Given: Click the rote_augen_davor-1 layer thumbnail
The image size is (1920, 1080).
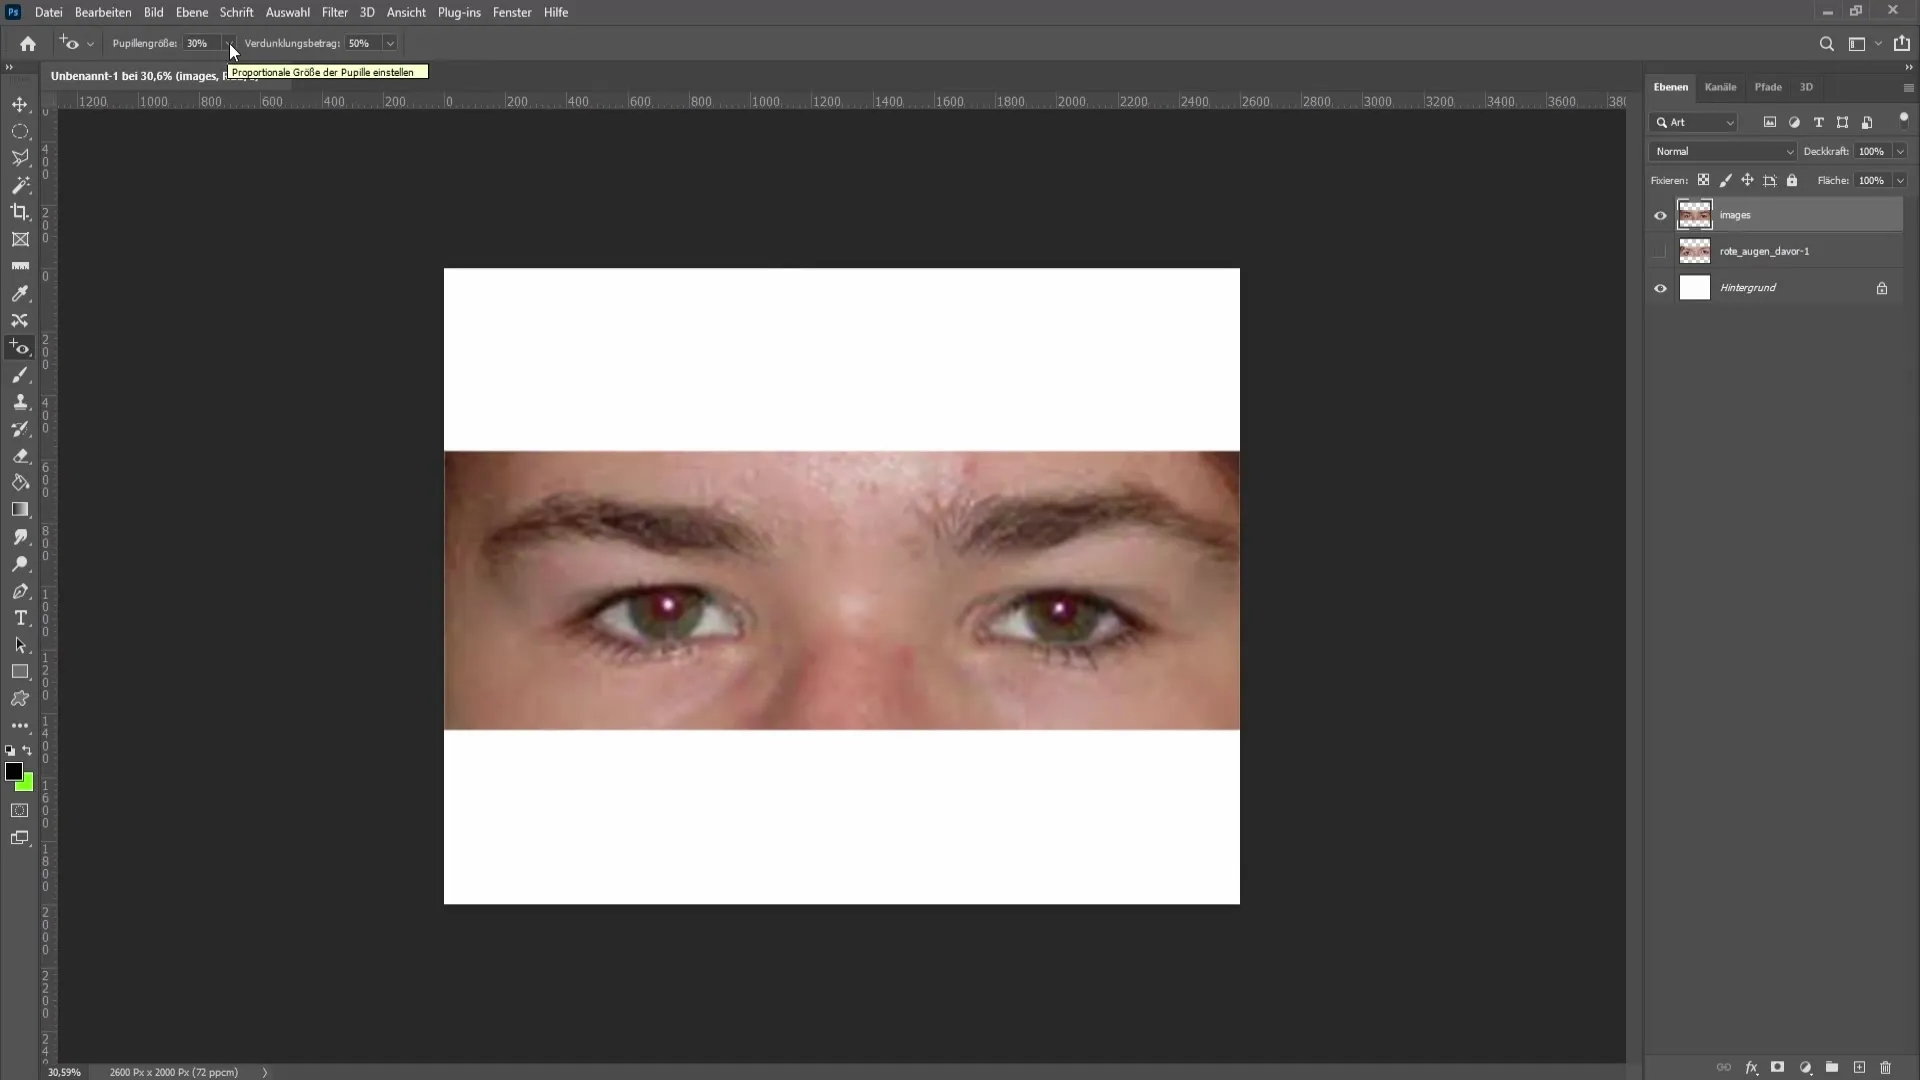Looking at the screenshot, I should pyautogui.click(x=1695, y=251).
